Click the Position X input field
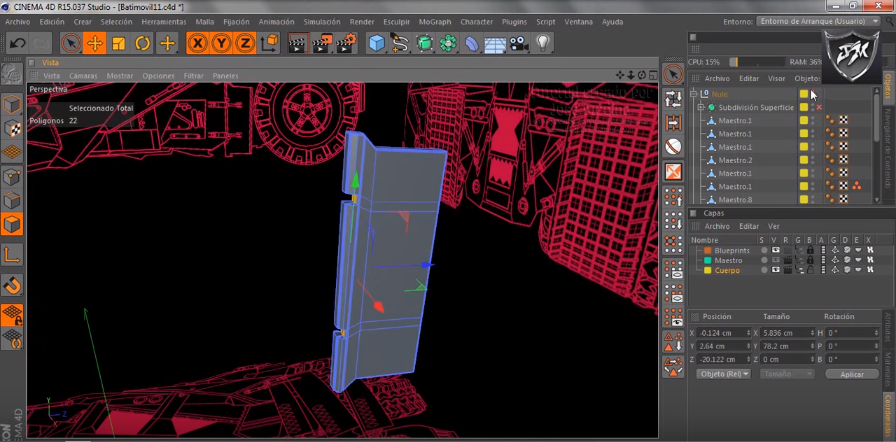This screenshot has width=896, height=442. tap(722, 333)
